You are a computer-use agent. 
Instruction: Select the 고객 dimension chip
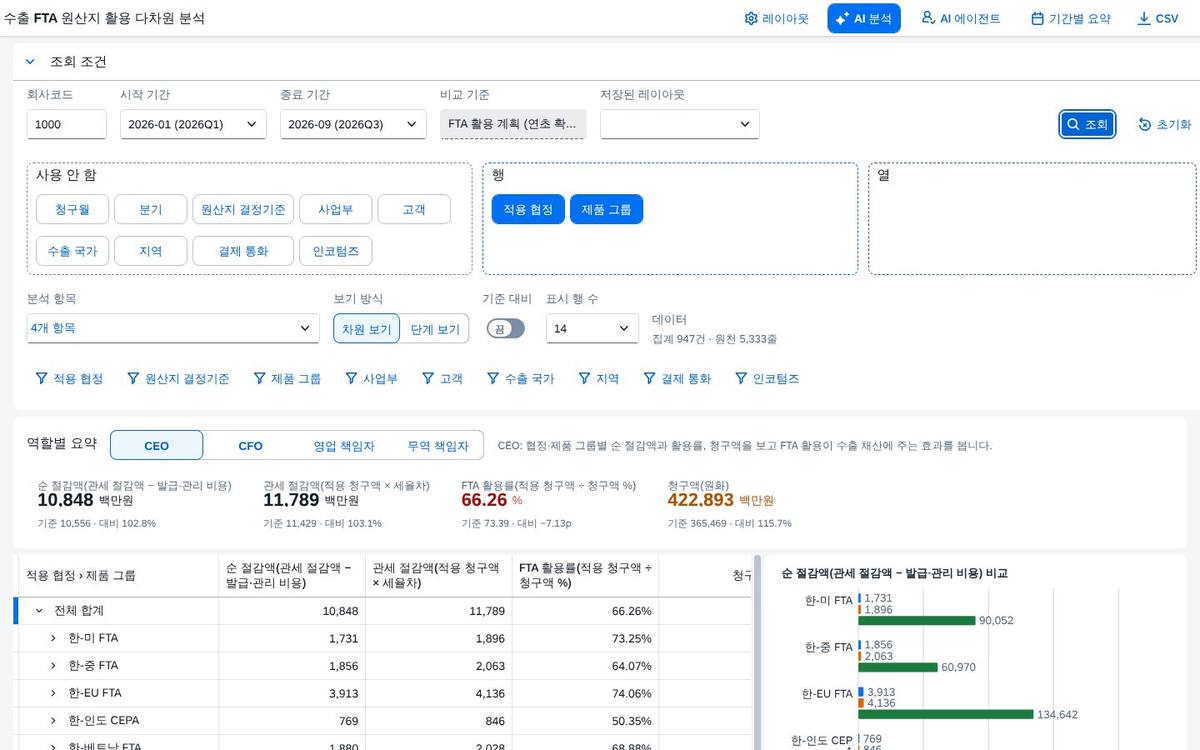tap(414, 209)
